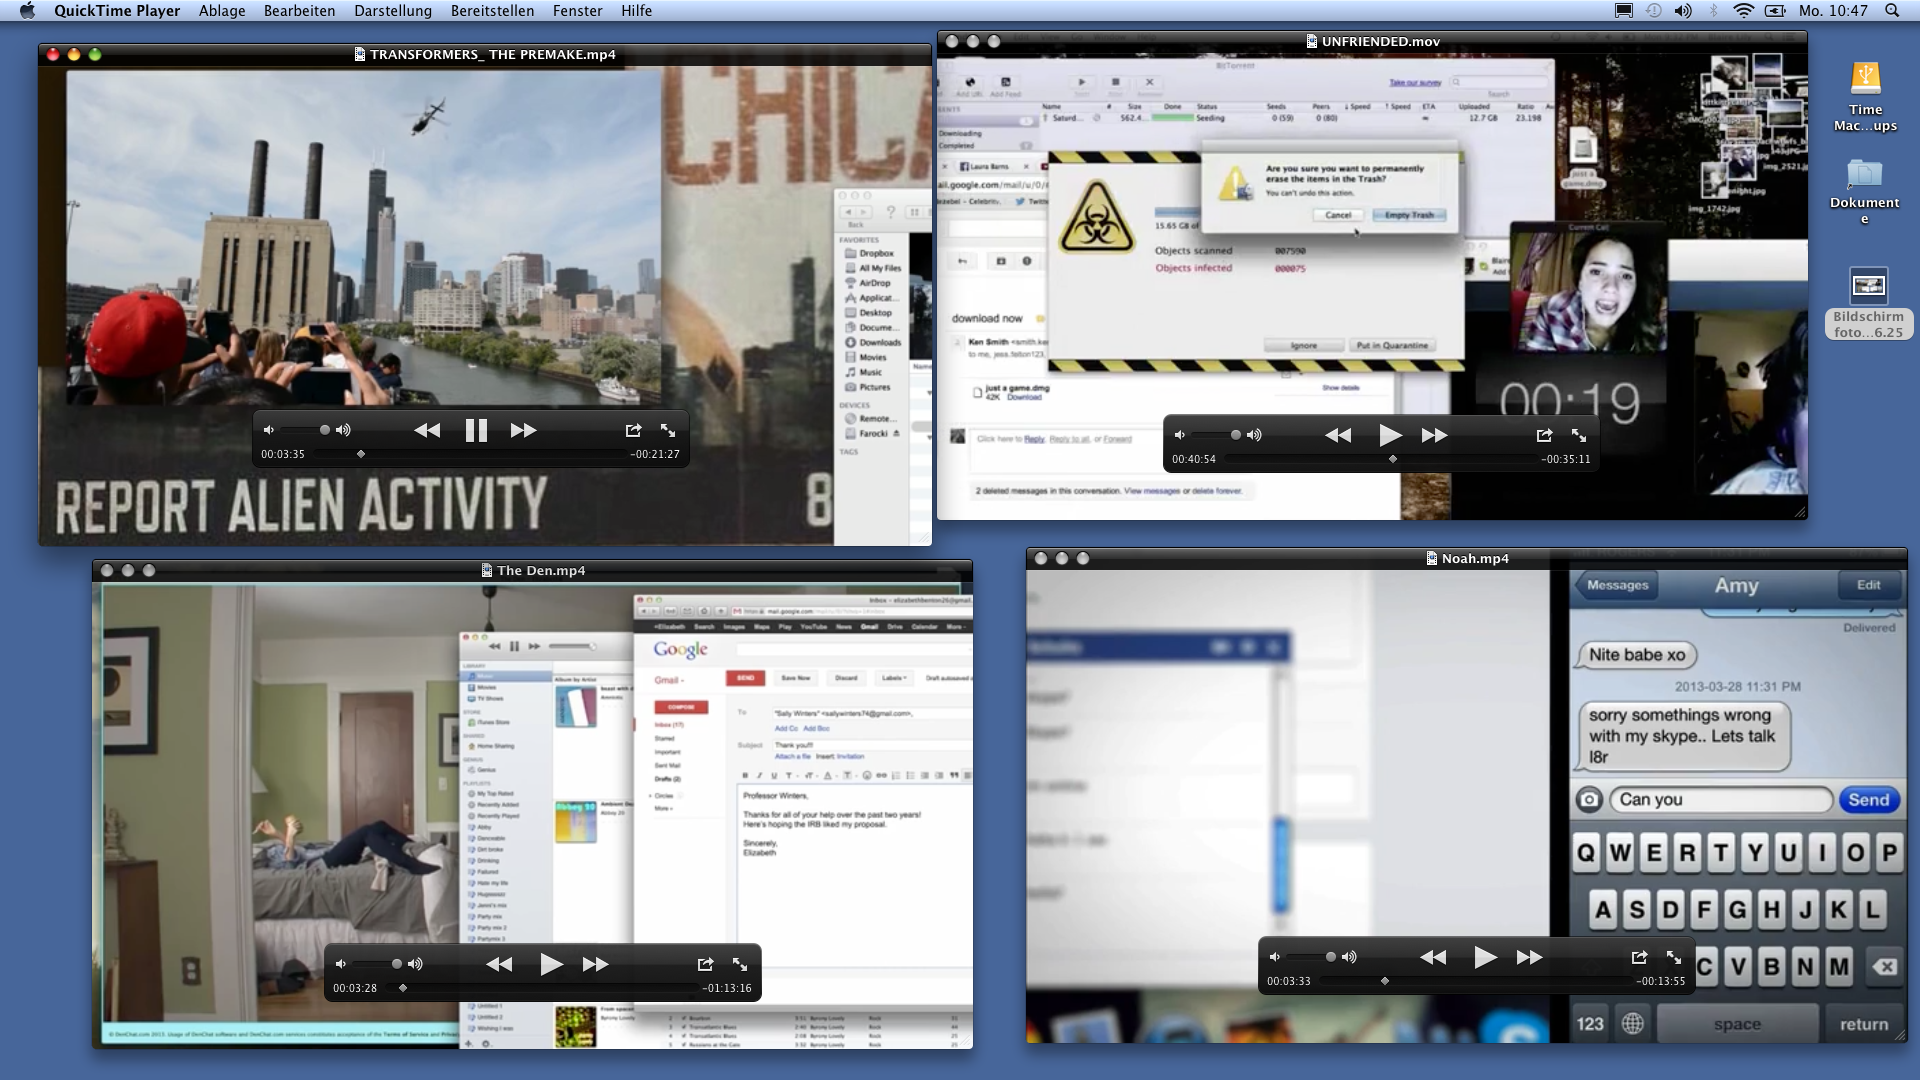
Task: Click the clock Mo. 10:47
Action: [x=1833, y=11]
